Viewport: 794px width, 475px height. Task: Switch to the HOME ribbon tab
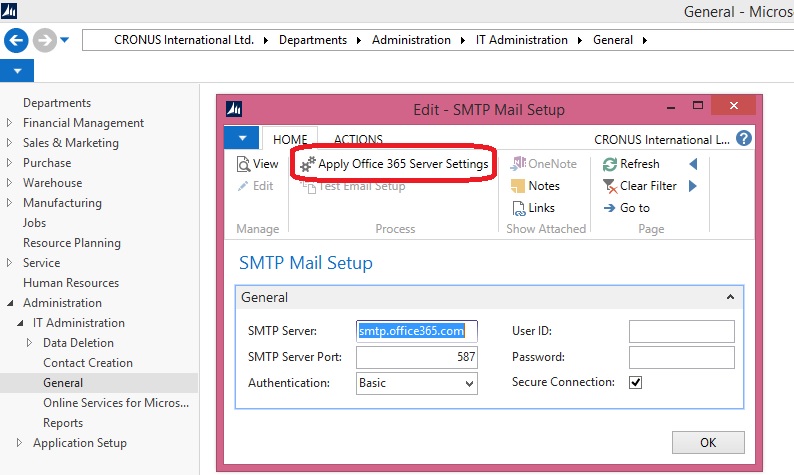tap(290, 139)
